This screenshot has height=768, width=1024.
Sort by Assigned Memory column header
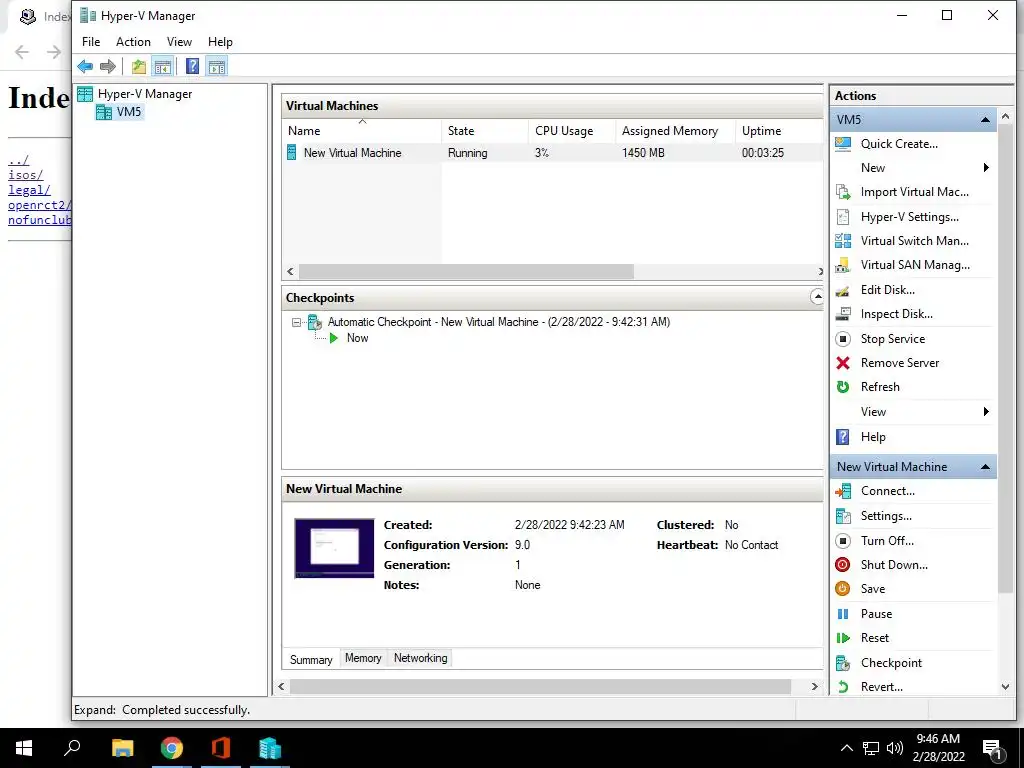[x=675, y=131]
